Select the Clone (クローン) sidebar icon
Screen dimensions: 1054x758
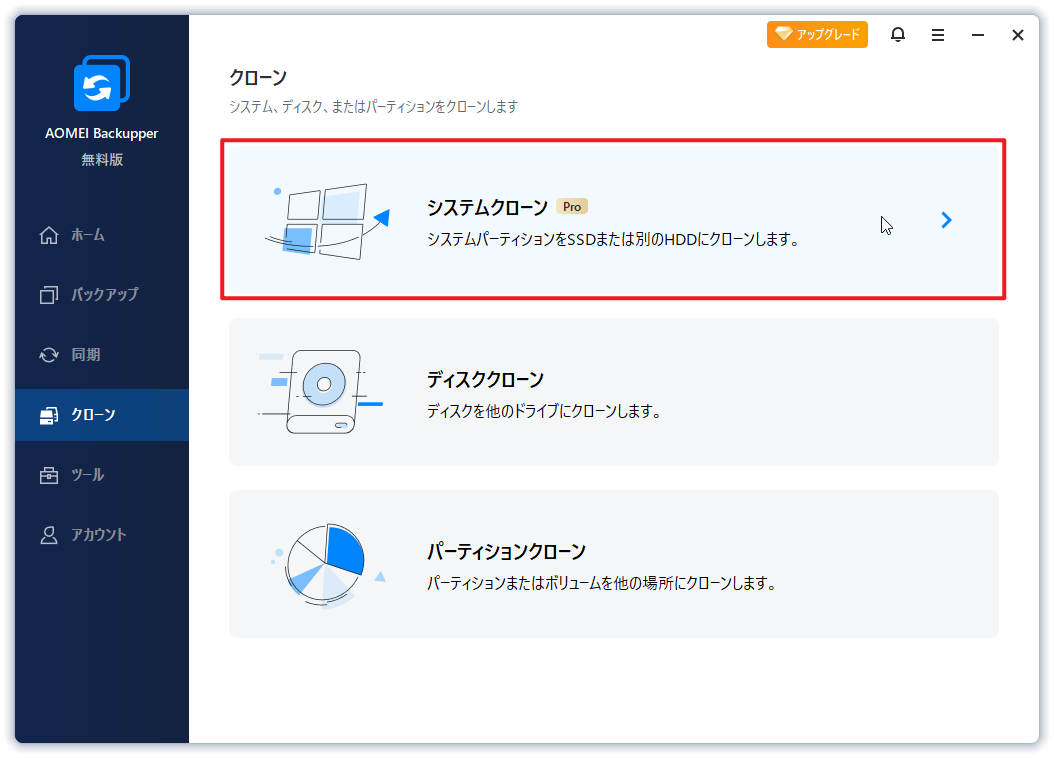coord(49,415)
